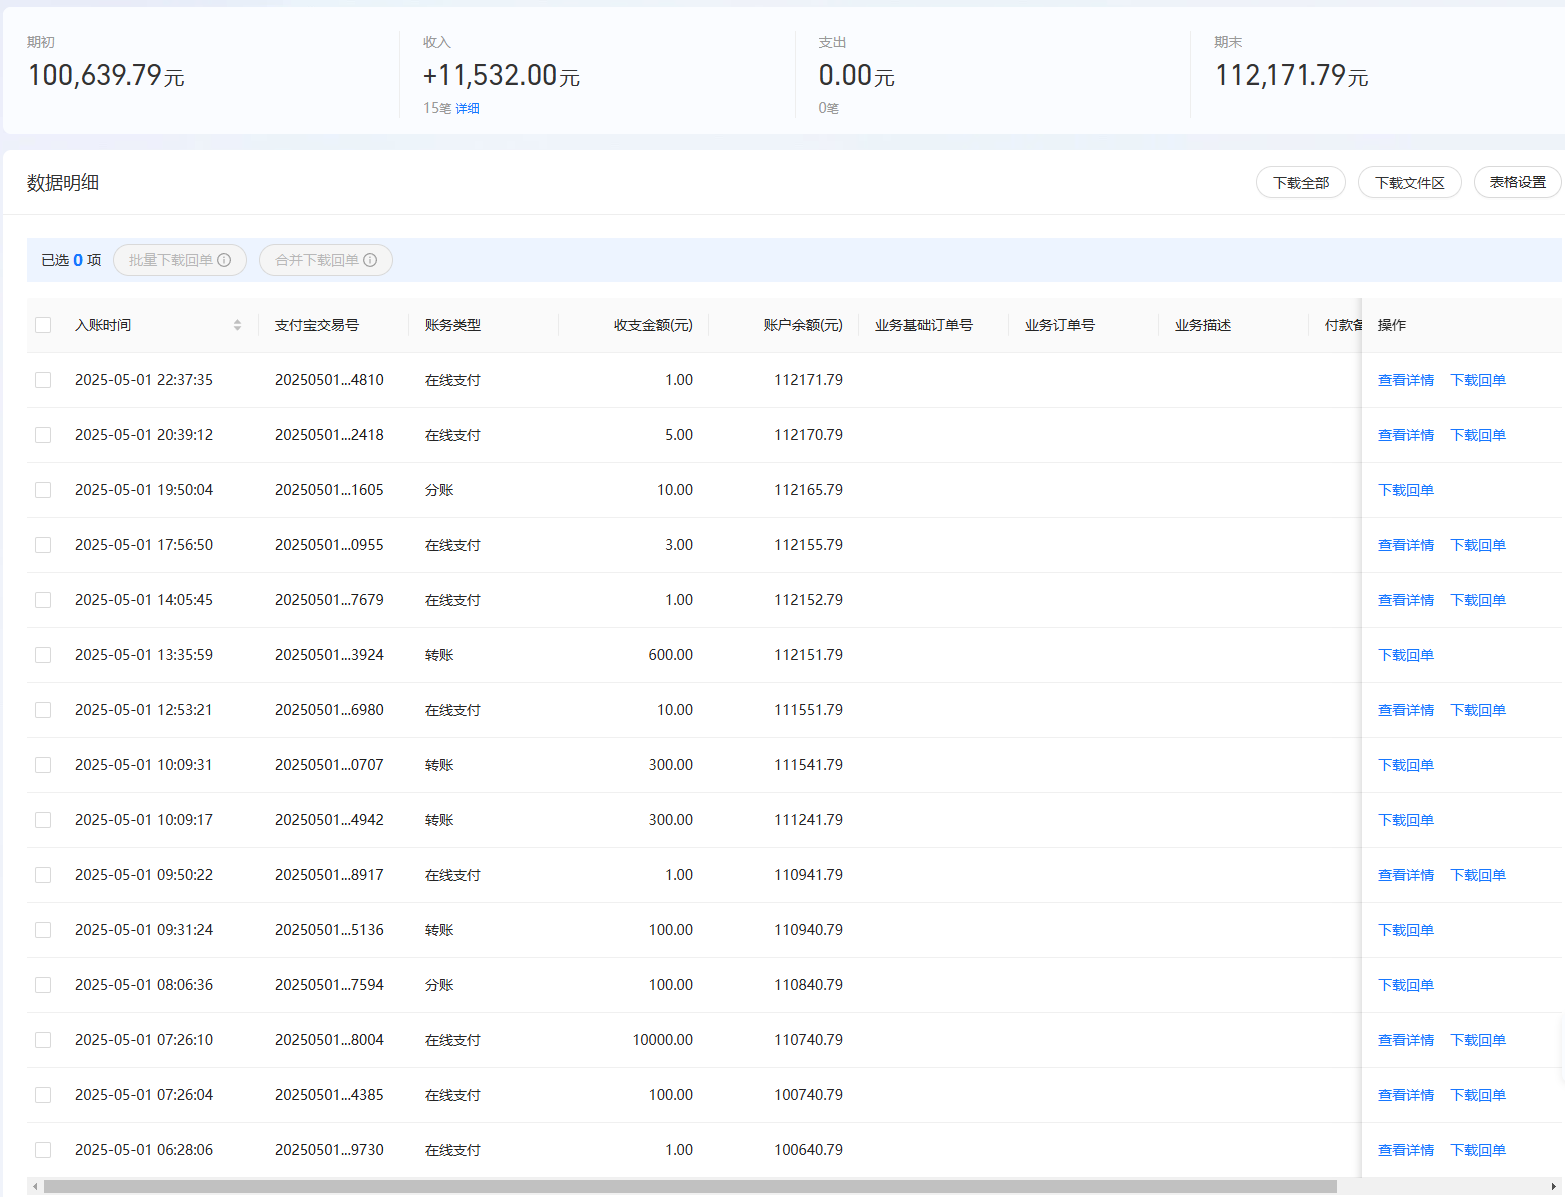Open 查看详情 for the 06:28:06 row
The height and width of the screenshot is (1197, 1565).
[x=1406, y=1150]
